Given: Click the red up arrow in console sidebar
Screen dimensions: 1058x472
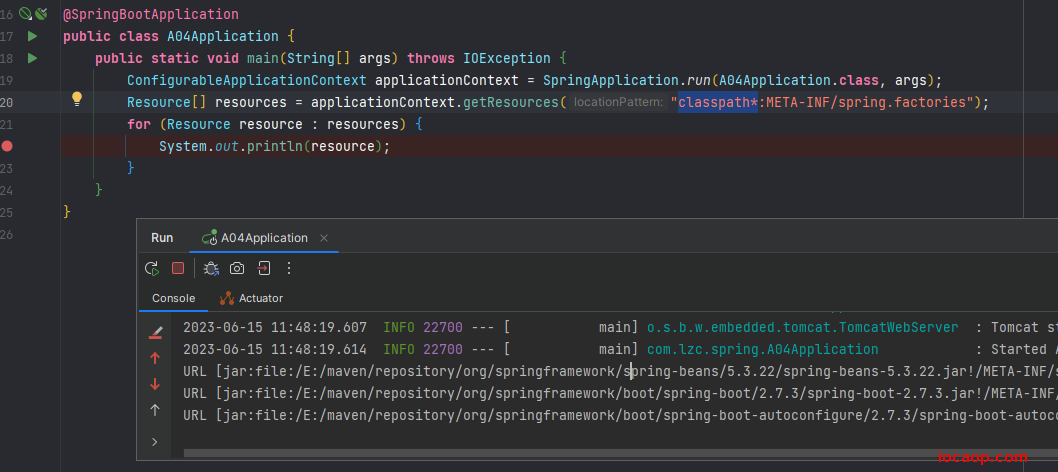Looking at the screenshot, I should click(155, 358).
